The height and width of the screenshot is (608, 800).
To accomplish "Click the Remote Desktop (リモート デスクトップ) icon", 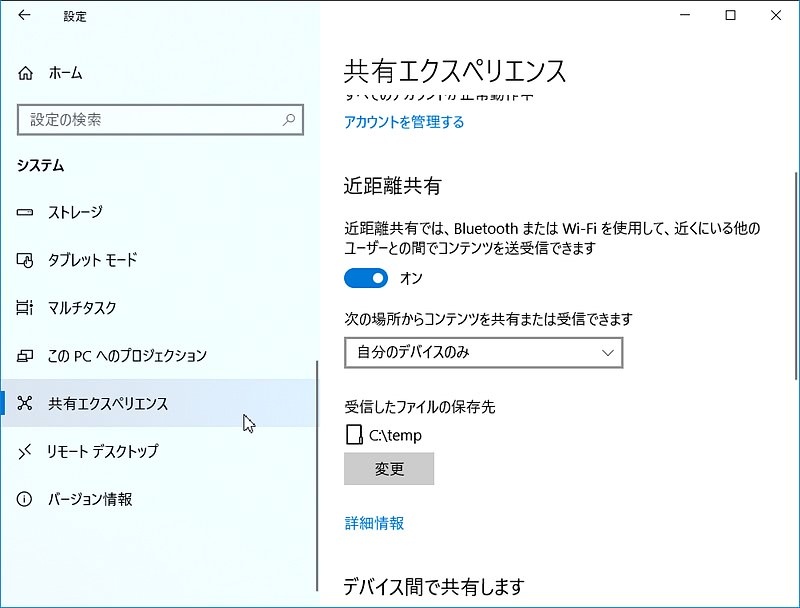I will click(26, 451).
